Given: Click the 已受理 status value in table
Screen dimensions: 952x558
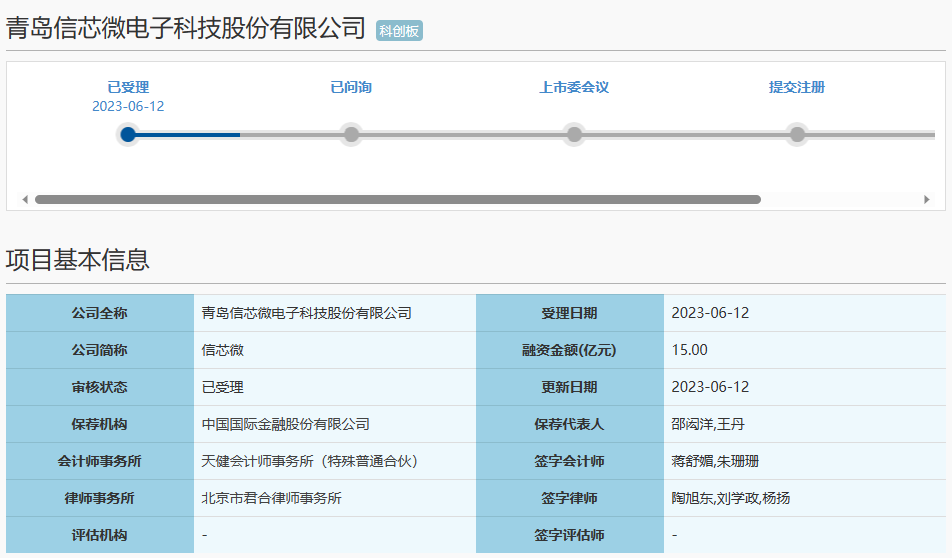Looking at the screenshot, I should pos(223,387).
